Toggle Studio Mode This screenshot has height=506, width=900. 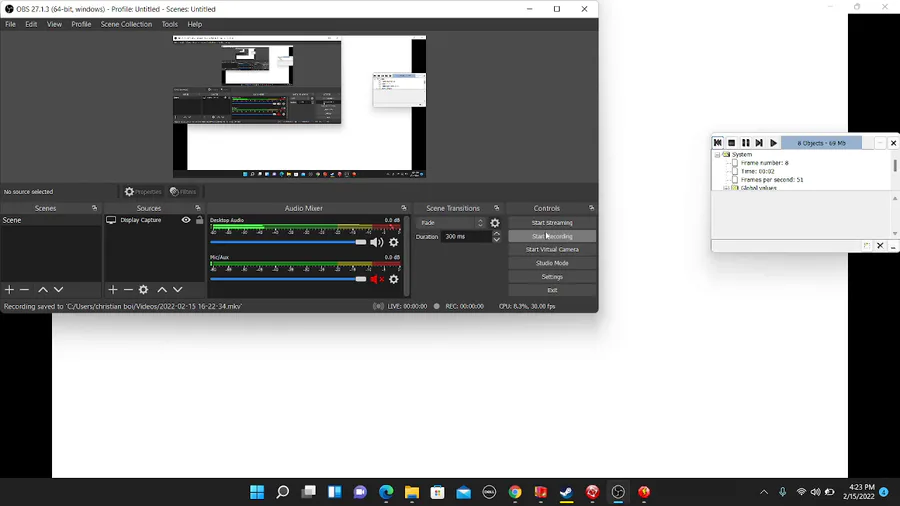tap(552, 263)
